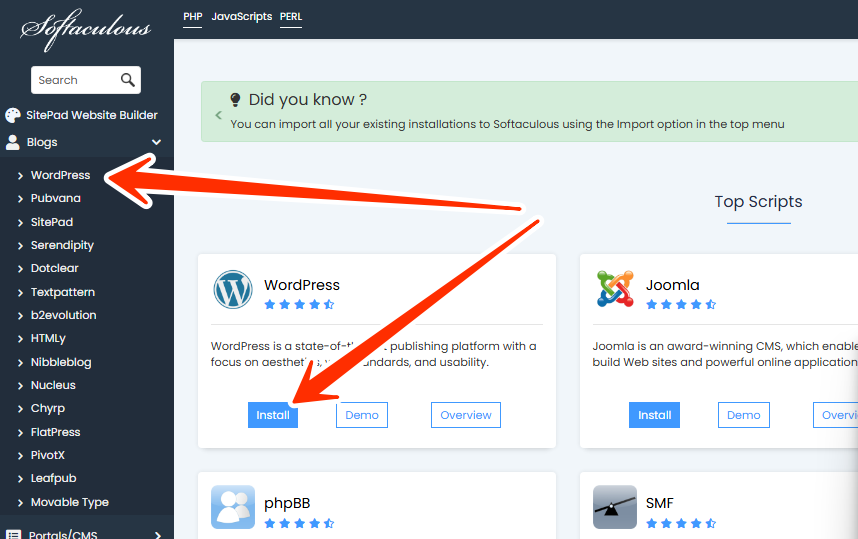The height and width of the screenshot is (539, 858).
Task: Switch to the PHP tab
Action: pyautogui.click(x=193, y=17)
